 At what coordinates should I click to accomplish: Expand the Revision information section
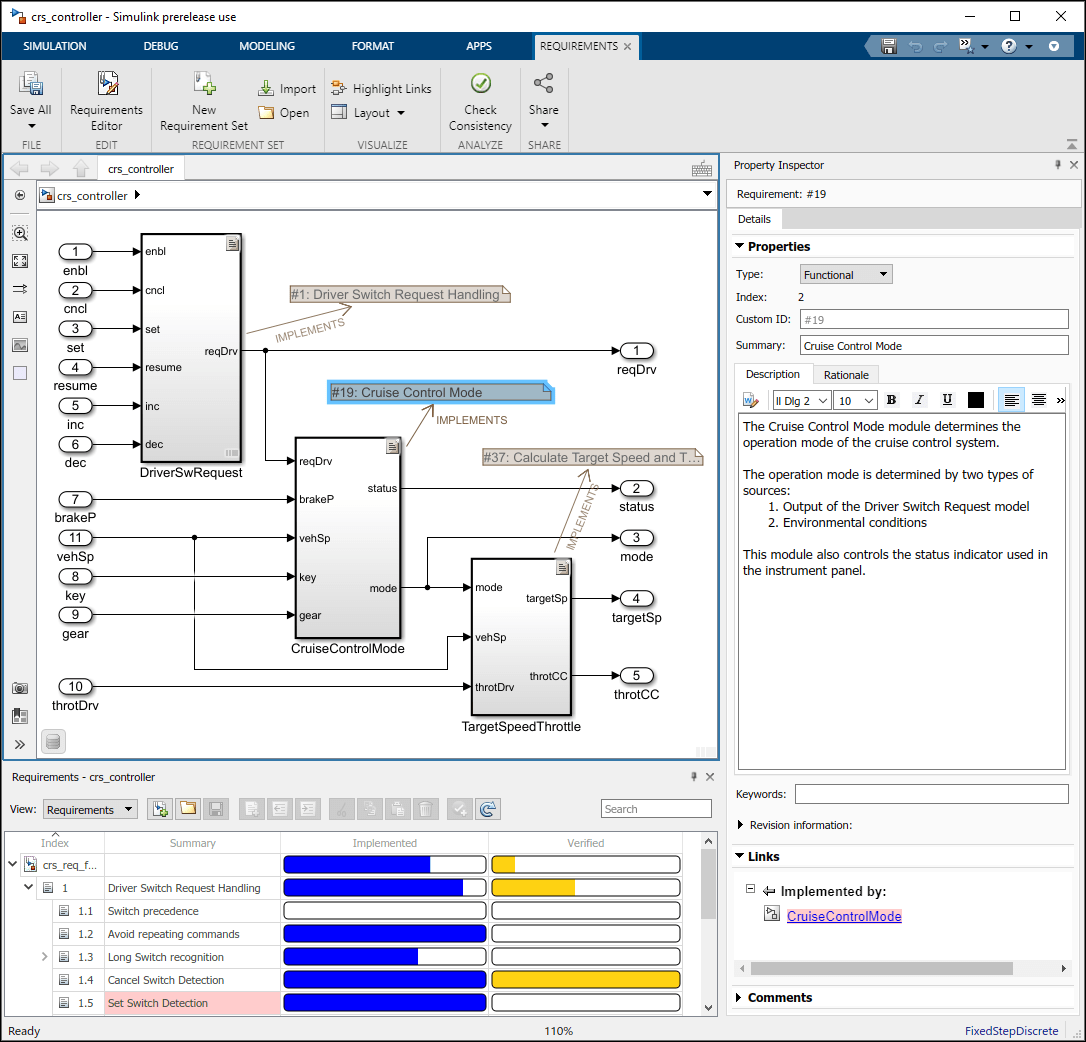pyautogui.click(x=741, y=825)
